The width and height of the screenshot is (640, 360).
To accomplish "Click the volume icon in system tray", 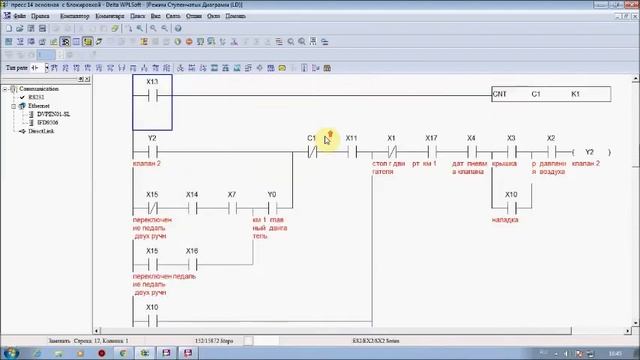I will [x=567, y=353].
